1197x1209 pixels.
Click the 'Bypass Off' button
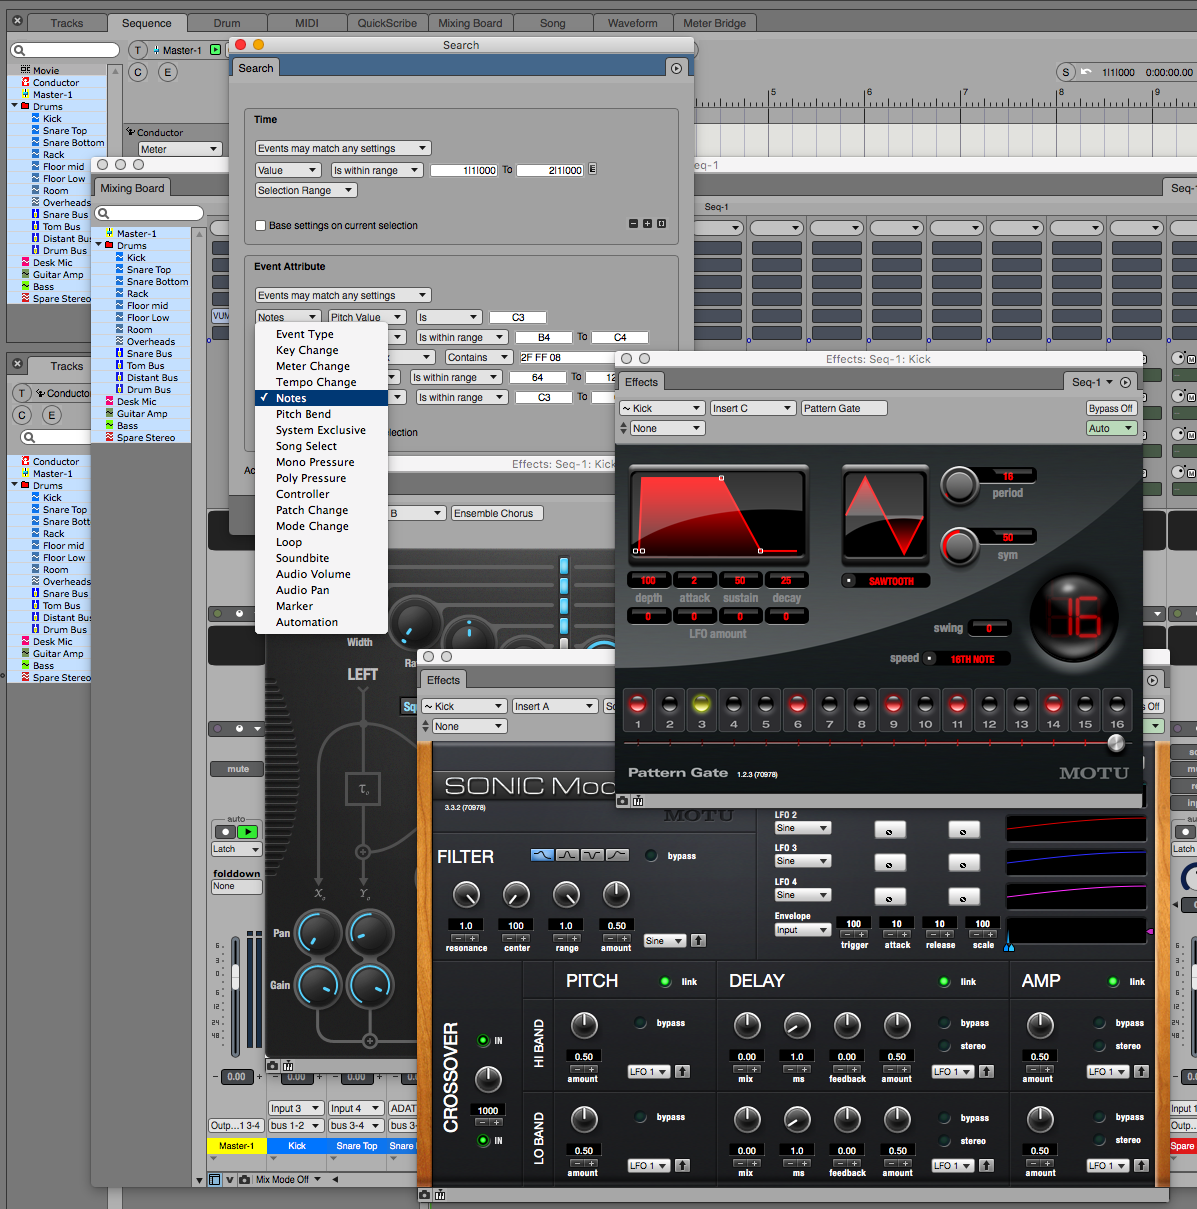tap(1110, 408)
